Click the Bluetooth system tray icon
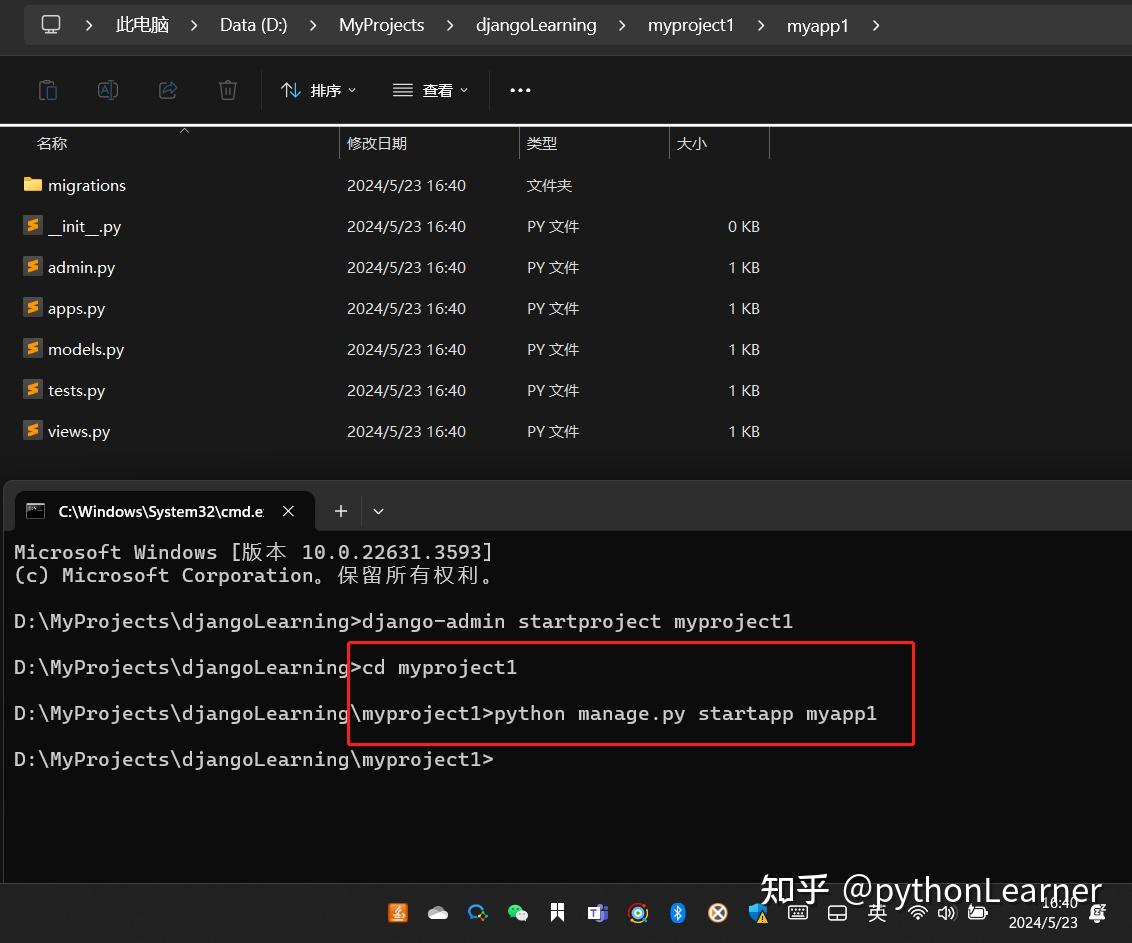The width and height of the screenshot is (1132, 943). (x=678, y=913)
